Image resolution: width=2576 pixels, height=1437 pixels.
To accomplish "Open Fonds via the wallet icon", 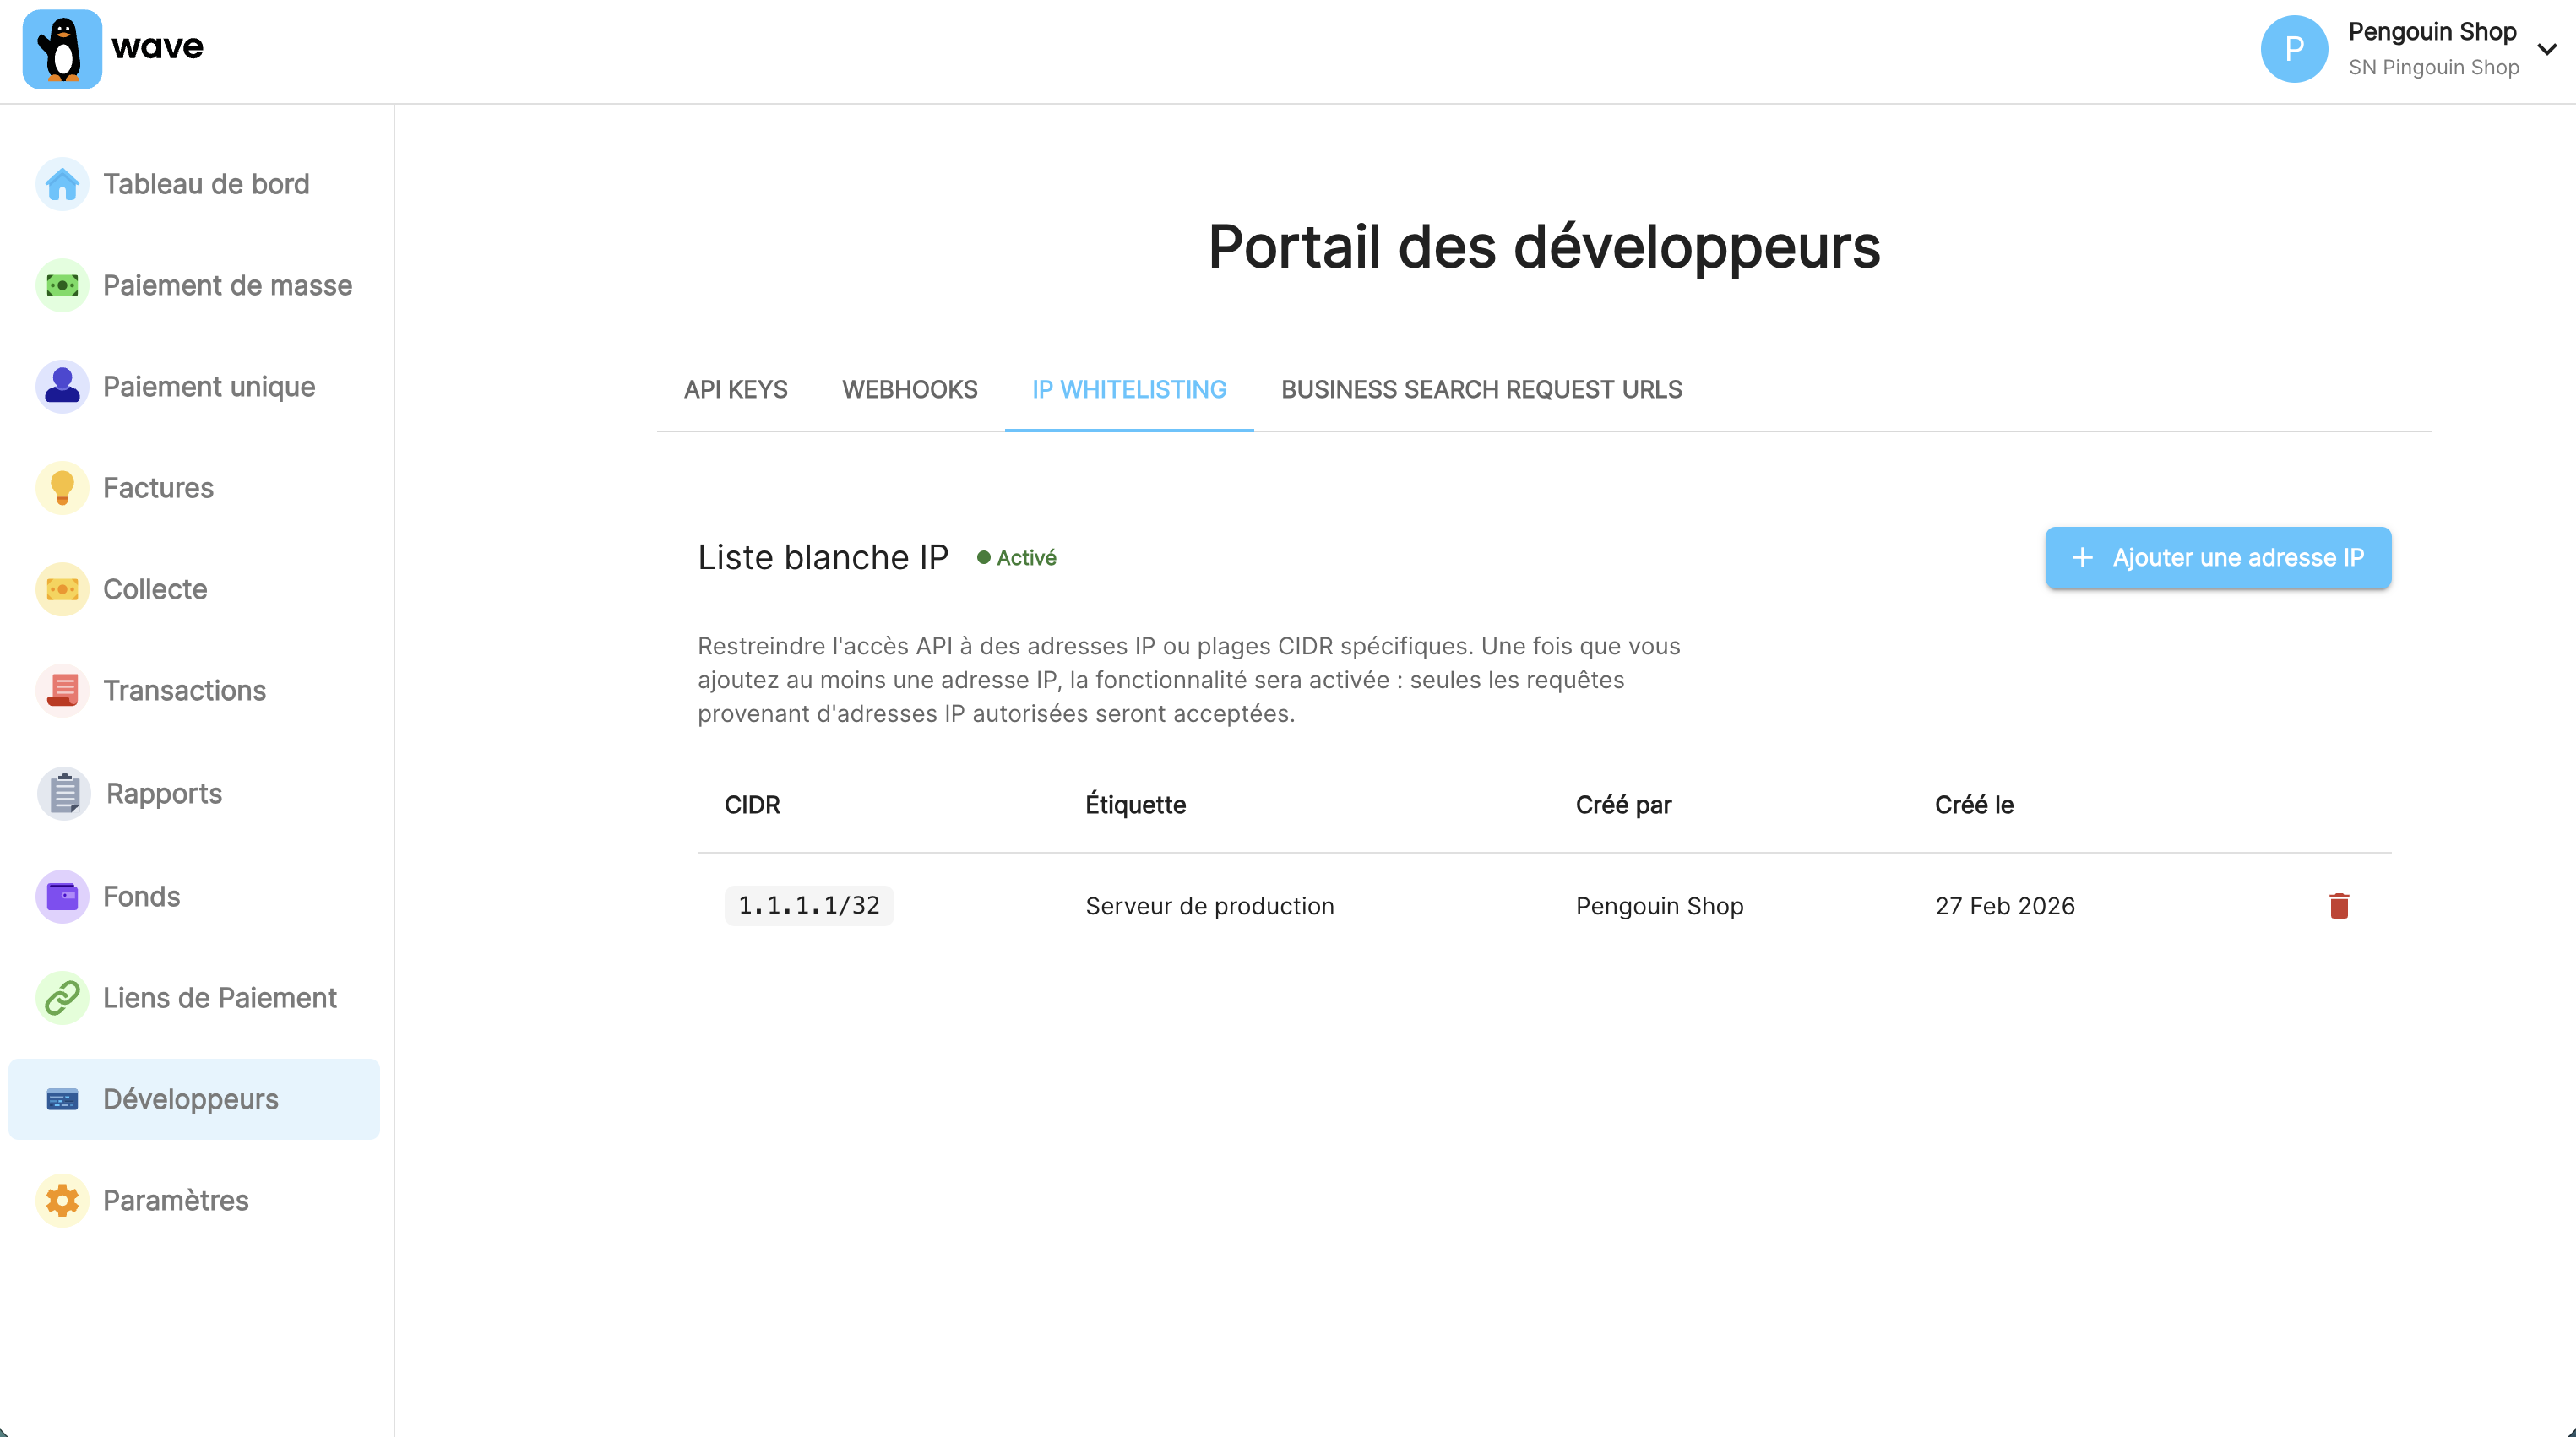I will (x=62, y=896).
